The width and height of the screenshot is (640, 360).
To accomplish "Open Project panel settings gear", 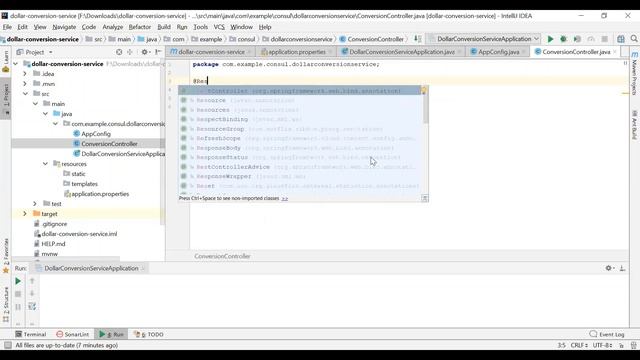I will (x=144, y=52).
